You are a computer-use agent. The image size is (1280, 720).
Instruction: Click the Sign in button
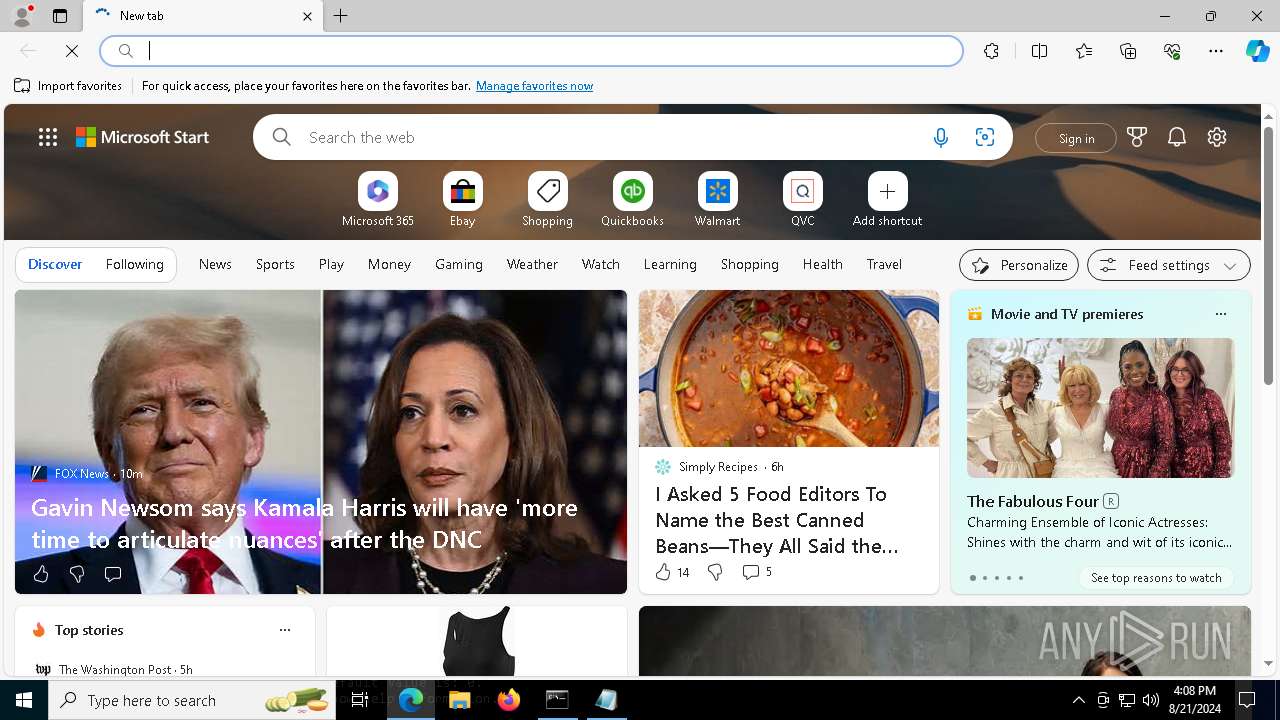pos(1076,138)
